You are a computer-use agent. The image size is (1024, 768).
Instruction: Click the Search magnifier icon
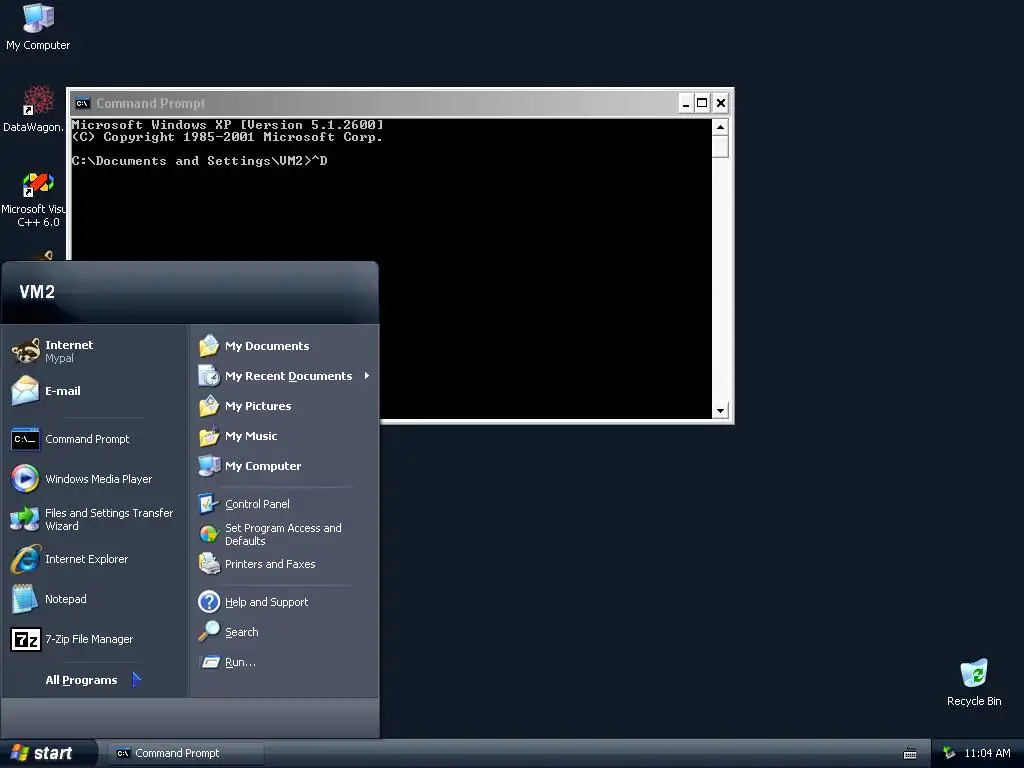pyautogui.click(x=209, y=632)
